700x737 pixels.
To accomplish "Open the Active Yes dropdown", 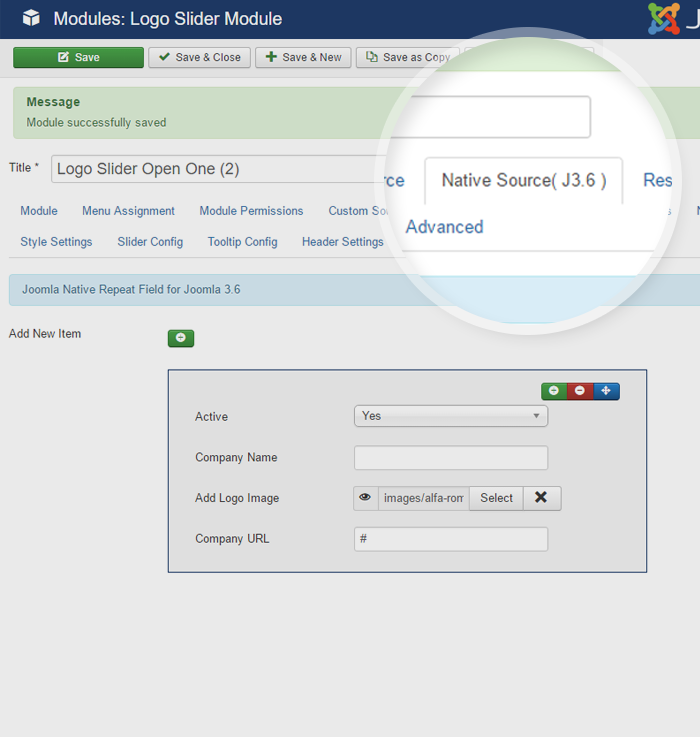I will click(451, 416).
